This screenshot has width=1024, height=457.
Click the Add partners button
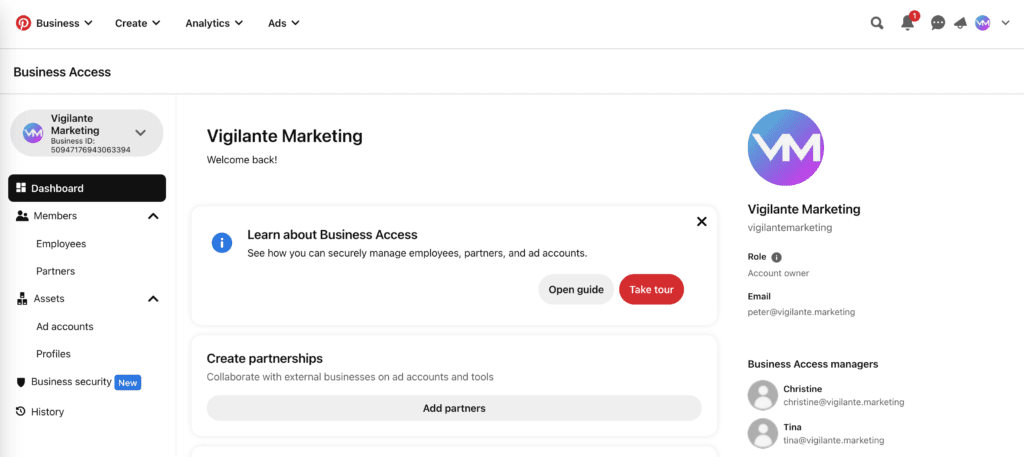[x=454, y=409]
